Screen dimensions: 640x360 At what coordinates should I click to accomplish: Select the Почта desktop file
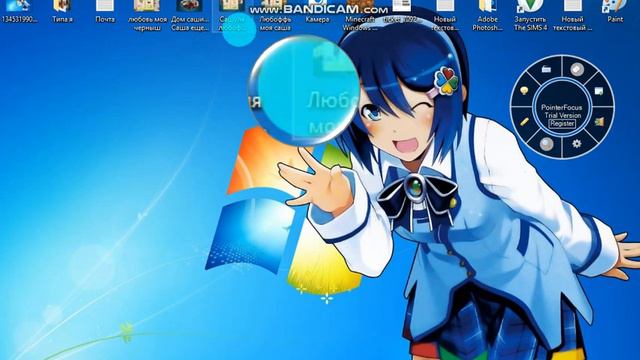coord(105,12)
